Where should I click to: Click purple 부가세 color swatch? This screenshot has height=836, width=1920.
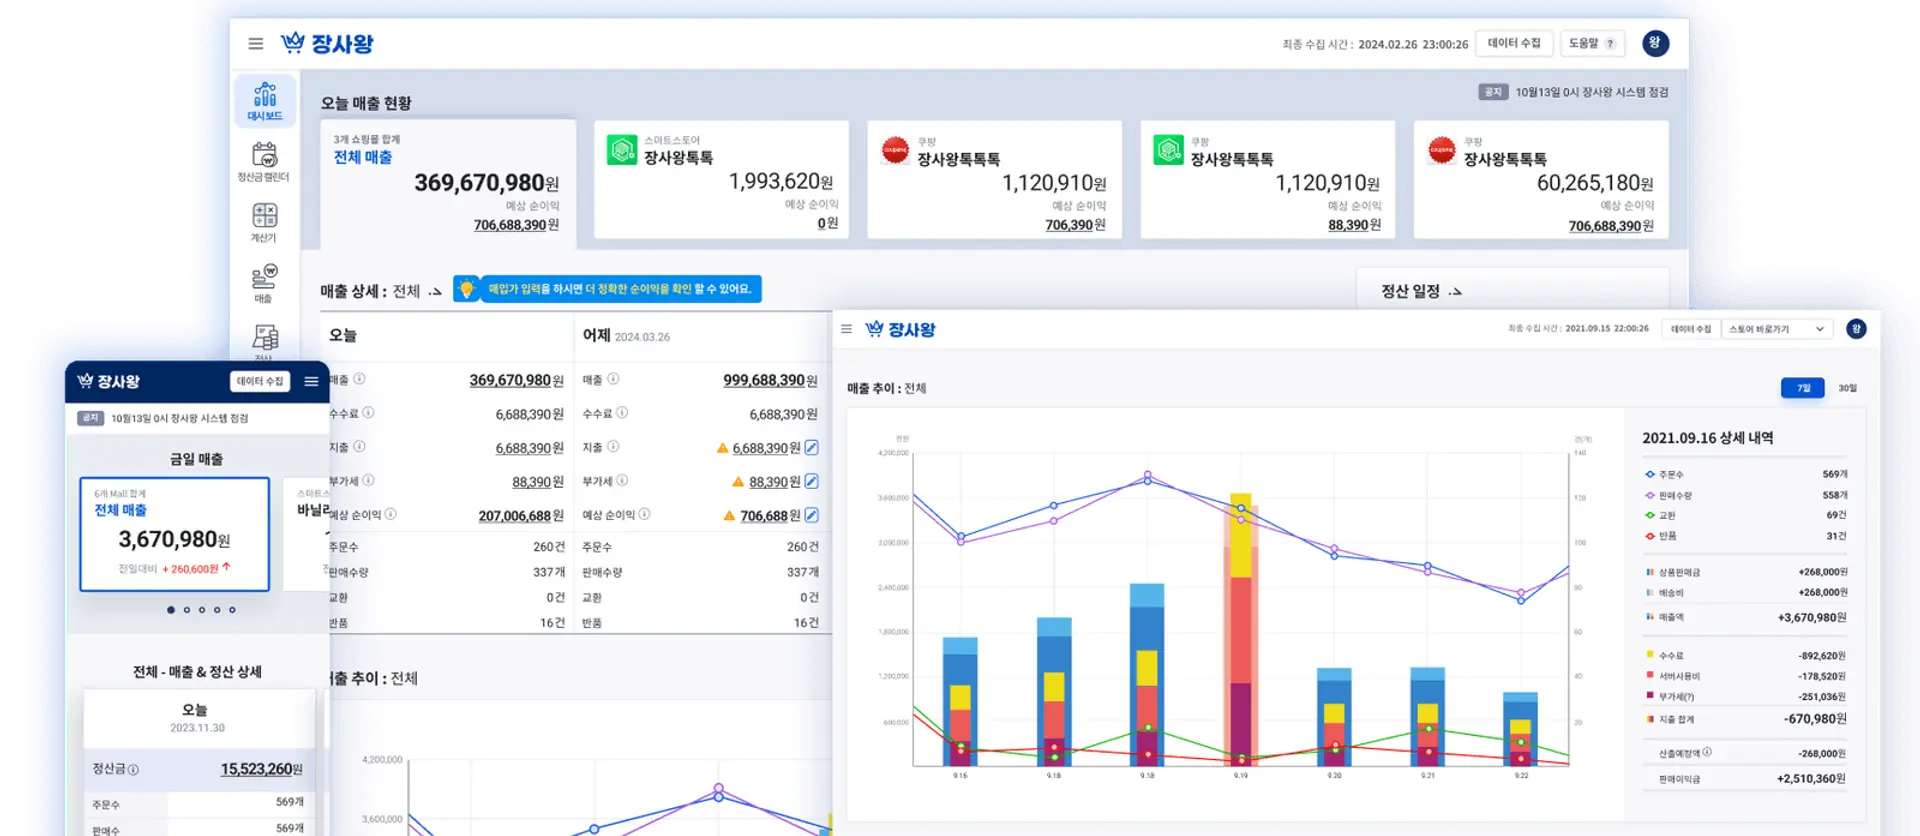coord(1650,695)
